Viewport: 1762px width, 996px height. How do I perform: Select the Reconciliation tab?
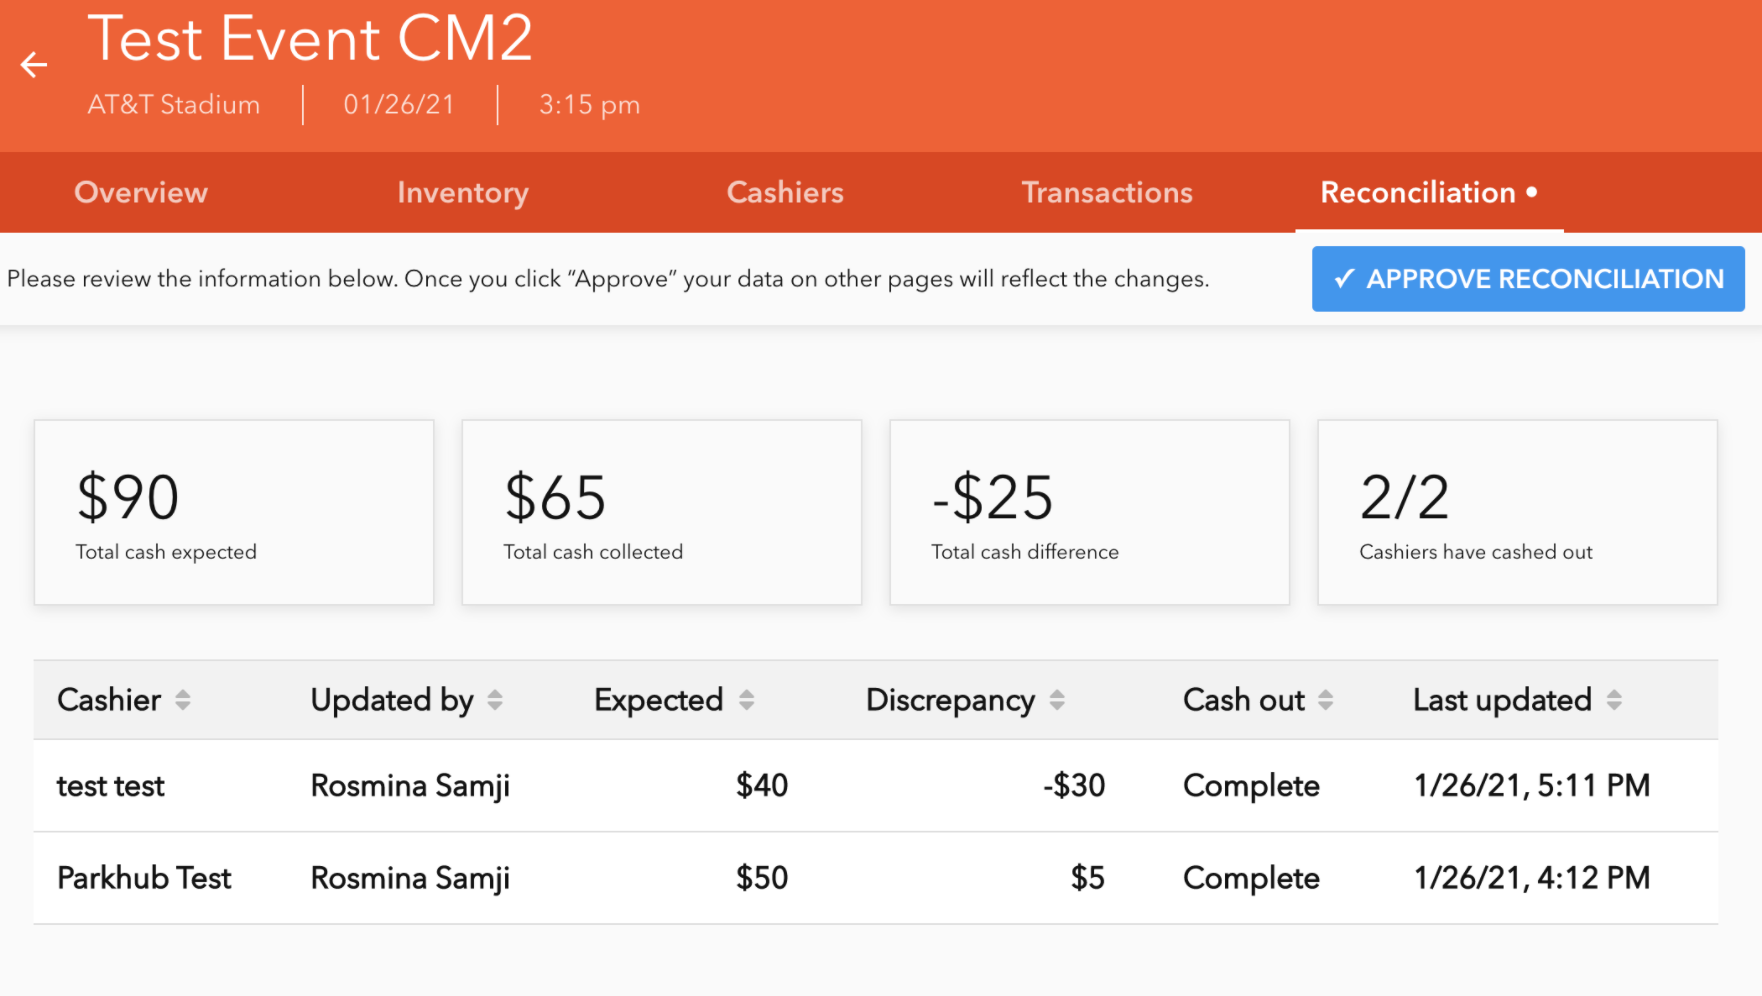[x=1429, y=192]
